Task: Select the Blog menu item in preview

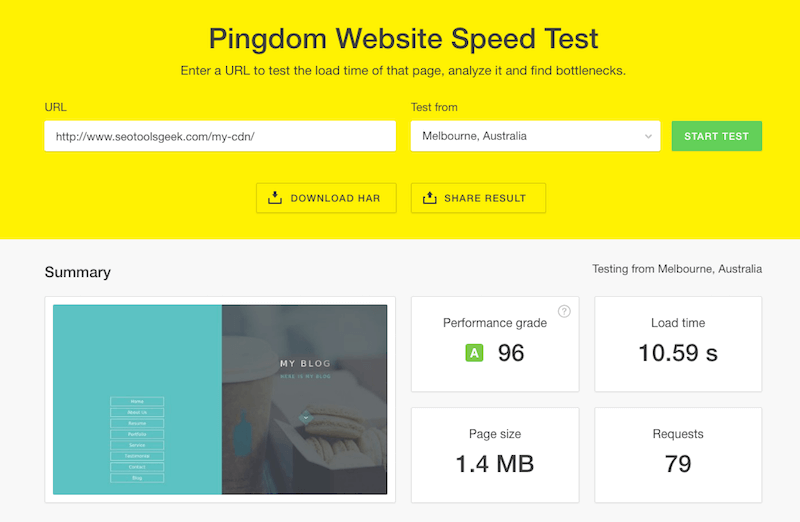Action: pos(137,478)
